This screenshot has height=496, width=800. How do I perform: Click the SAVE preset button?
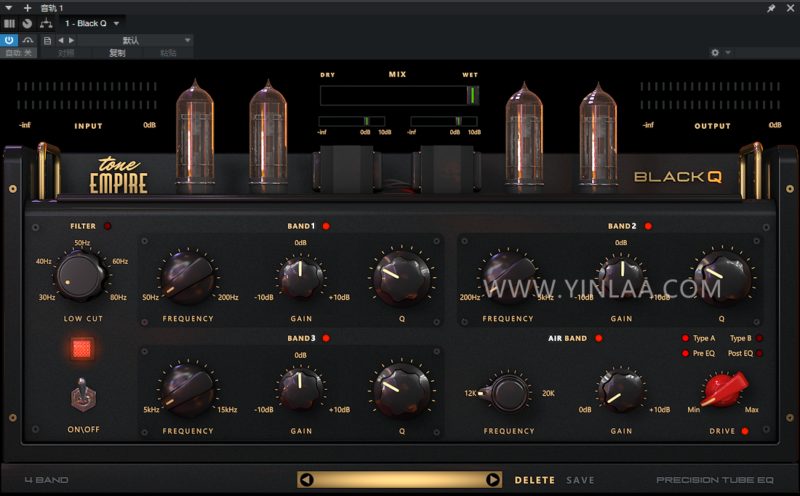pyautogui.click(x=580, y=480)
